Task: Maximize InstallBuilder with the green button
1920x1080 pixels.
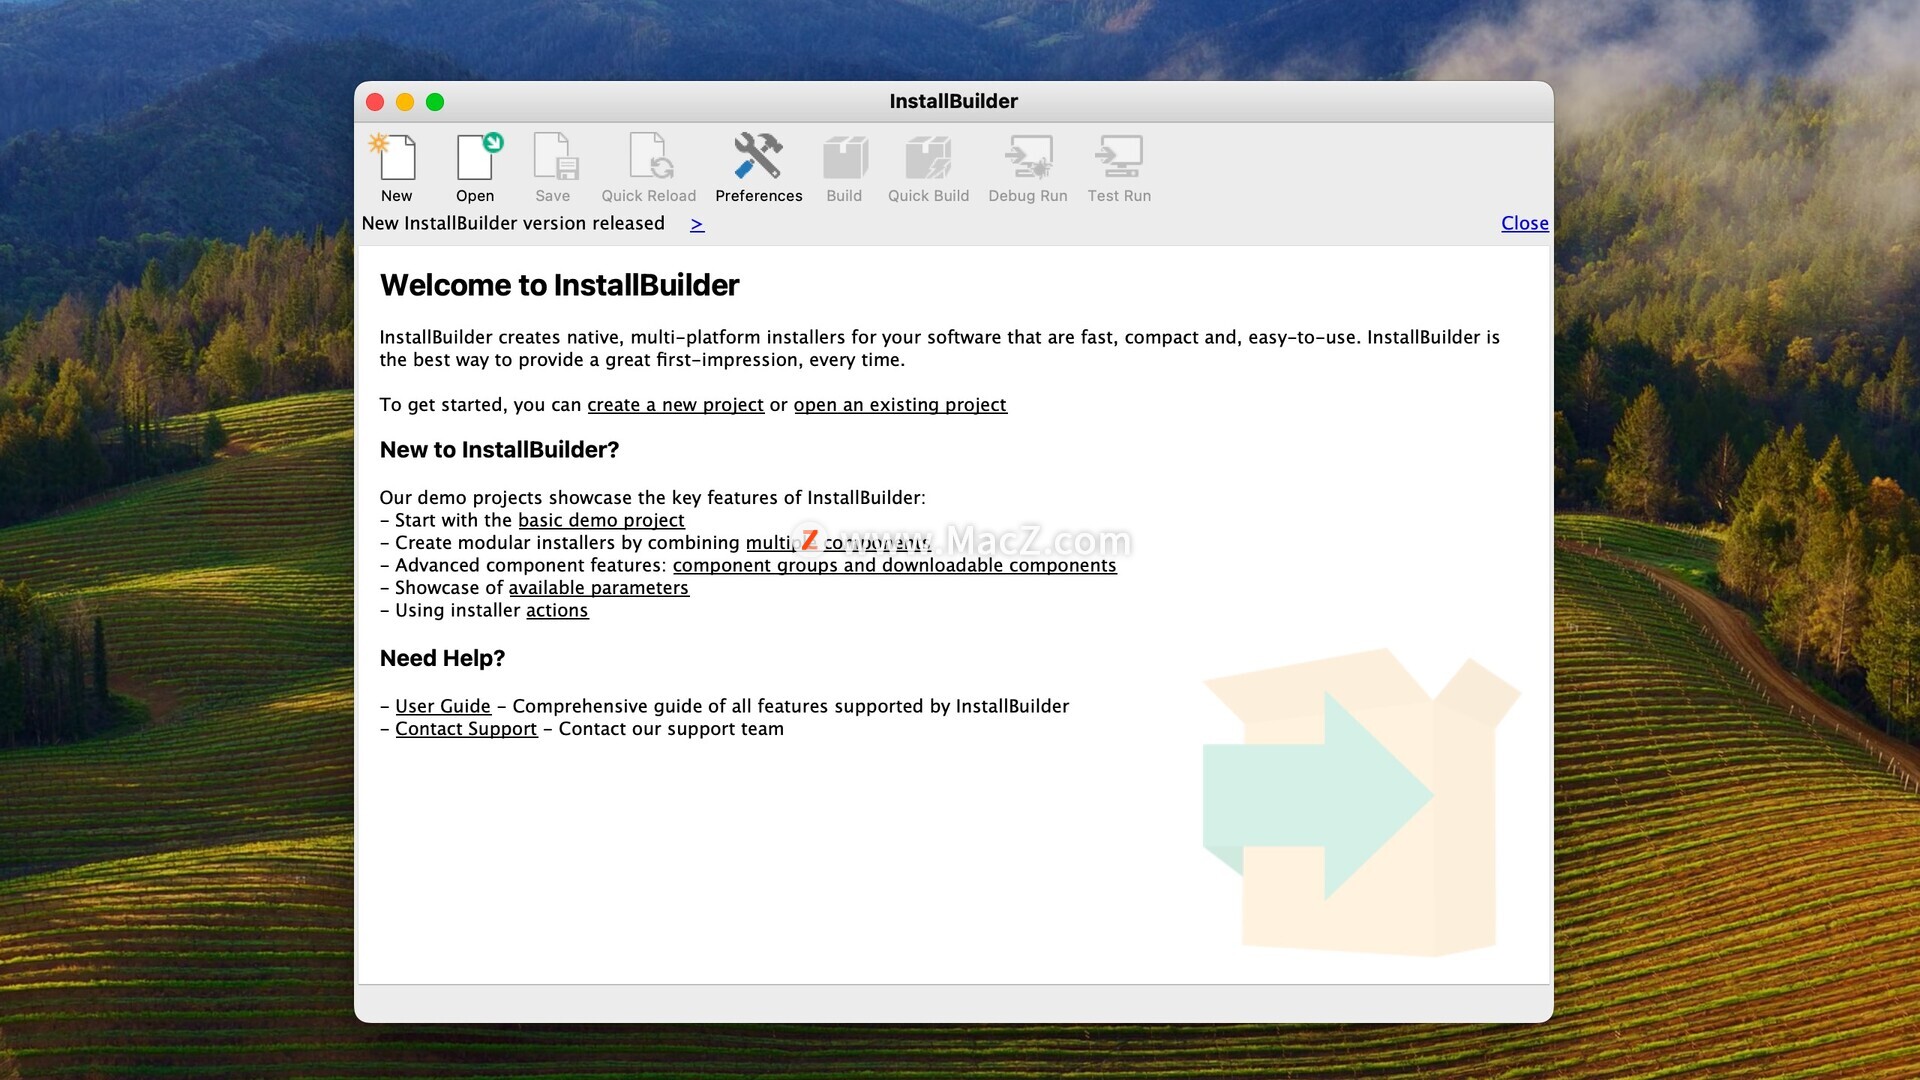Action: click(x=435, y=102)
